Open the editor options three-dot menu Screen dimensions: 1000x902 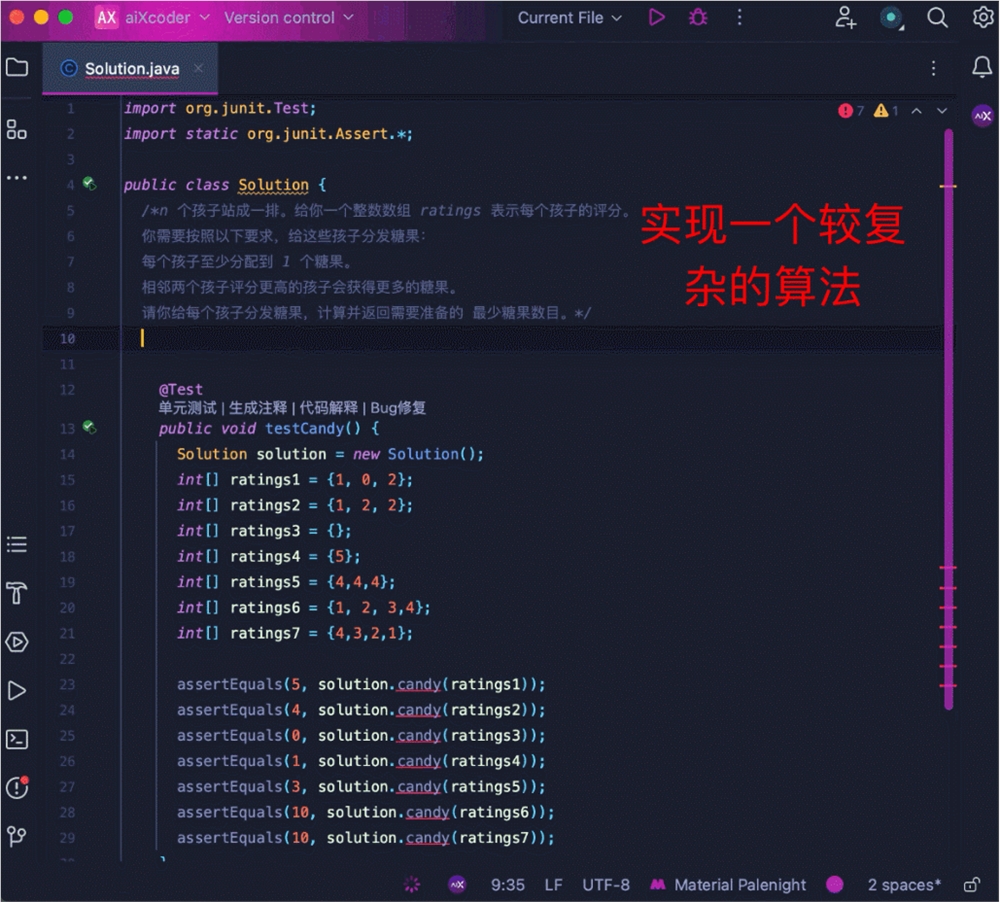[x=933, y=68]
